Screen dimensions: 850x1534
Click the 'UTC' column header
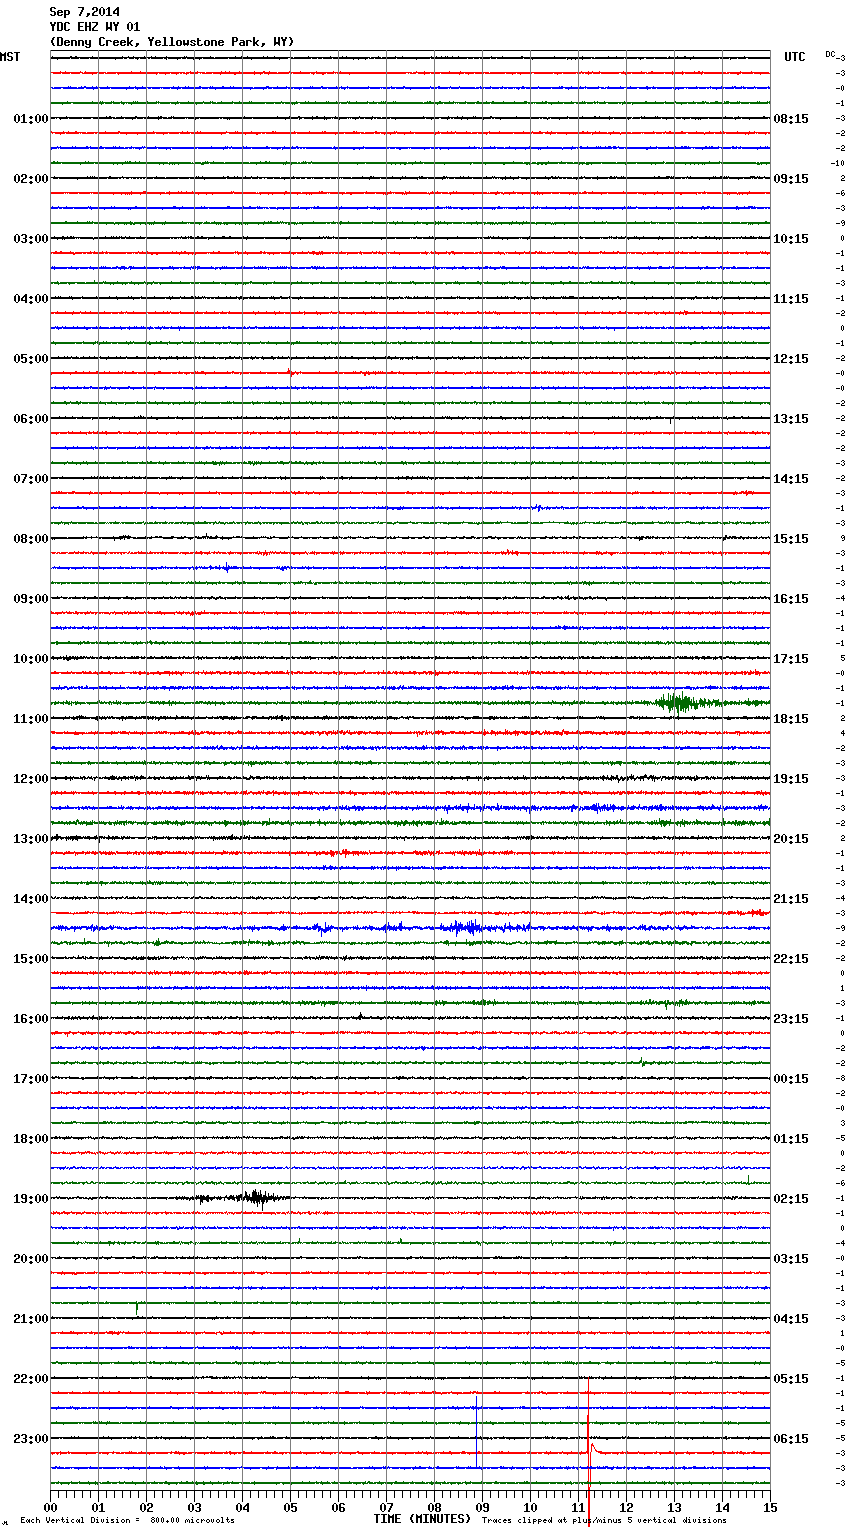pos(795,57)
